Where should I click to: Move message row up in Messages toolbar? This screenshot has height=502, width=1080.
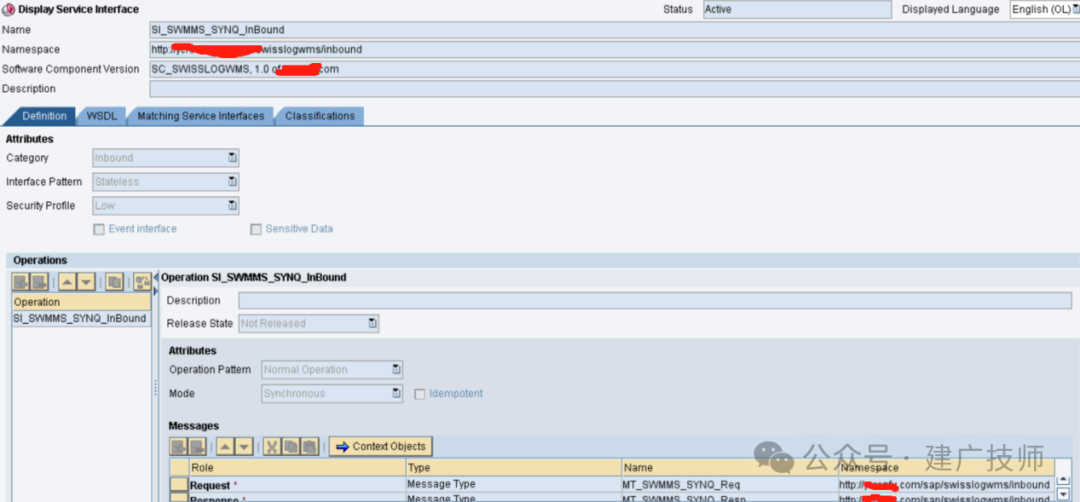click(225, 446)
